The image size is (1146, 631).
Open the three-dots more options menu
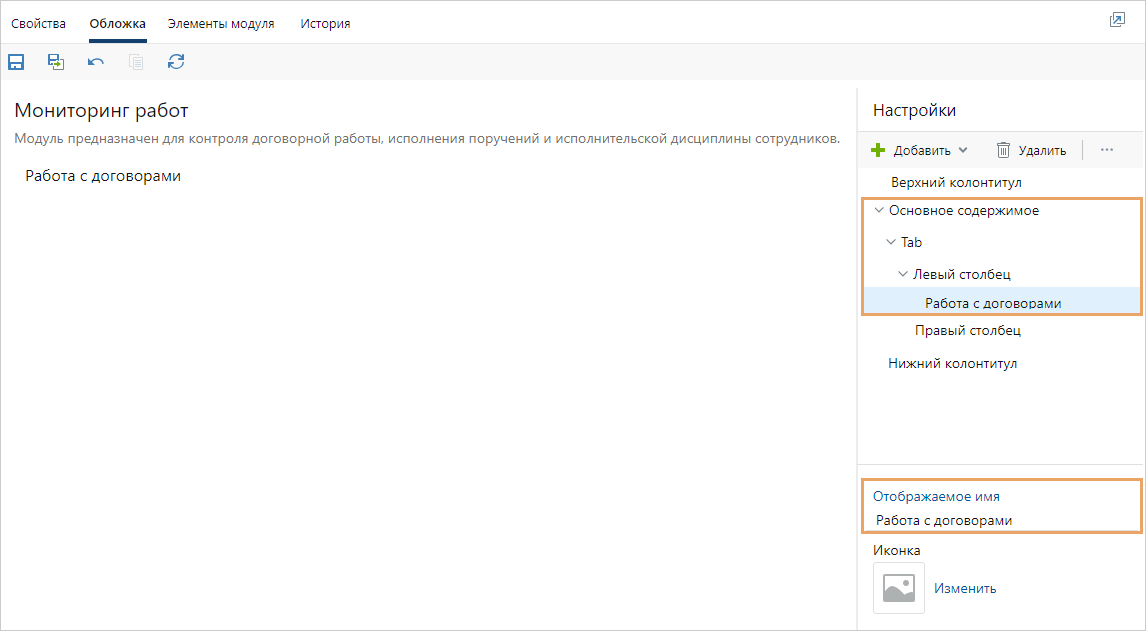pos(1106,150)
